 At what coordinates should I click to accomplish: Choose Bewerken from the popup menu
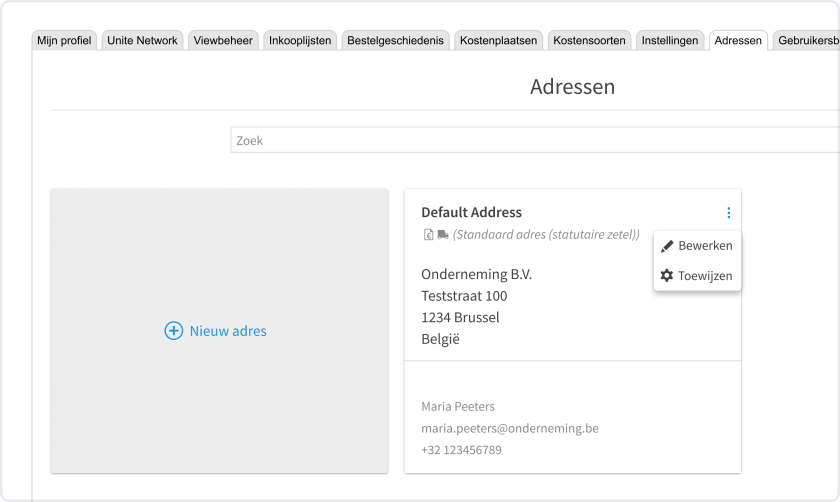(x=697, y=245)
